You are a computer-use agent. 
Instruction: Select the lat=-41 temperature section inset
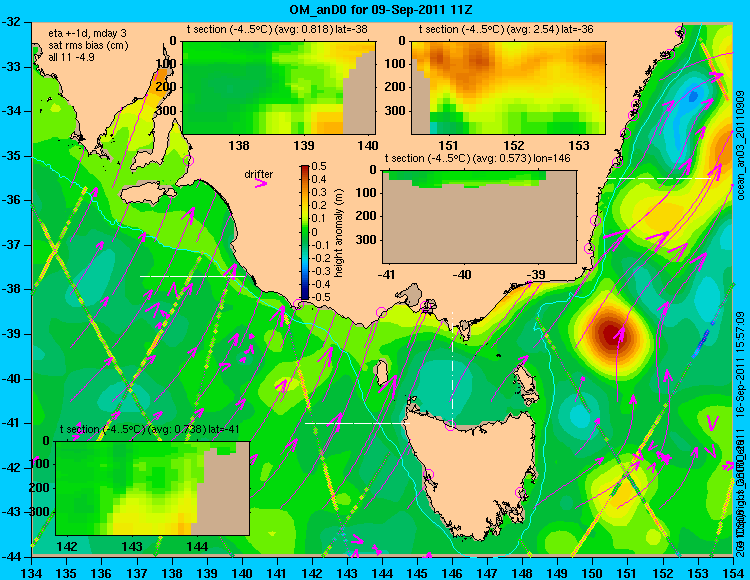tap(153, 488)
